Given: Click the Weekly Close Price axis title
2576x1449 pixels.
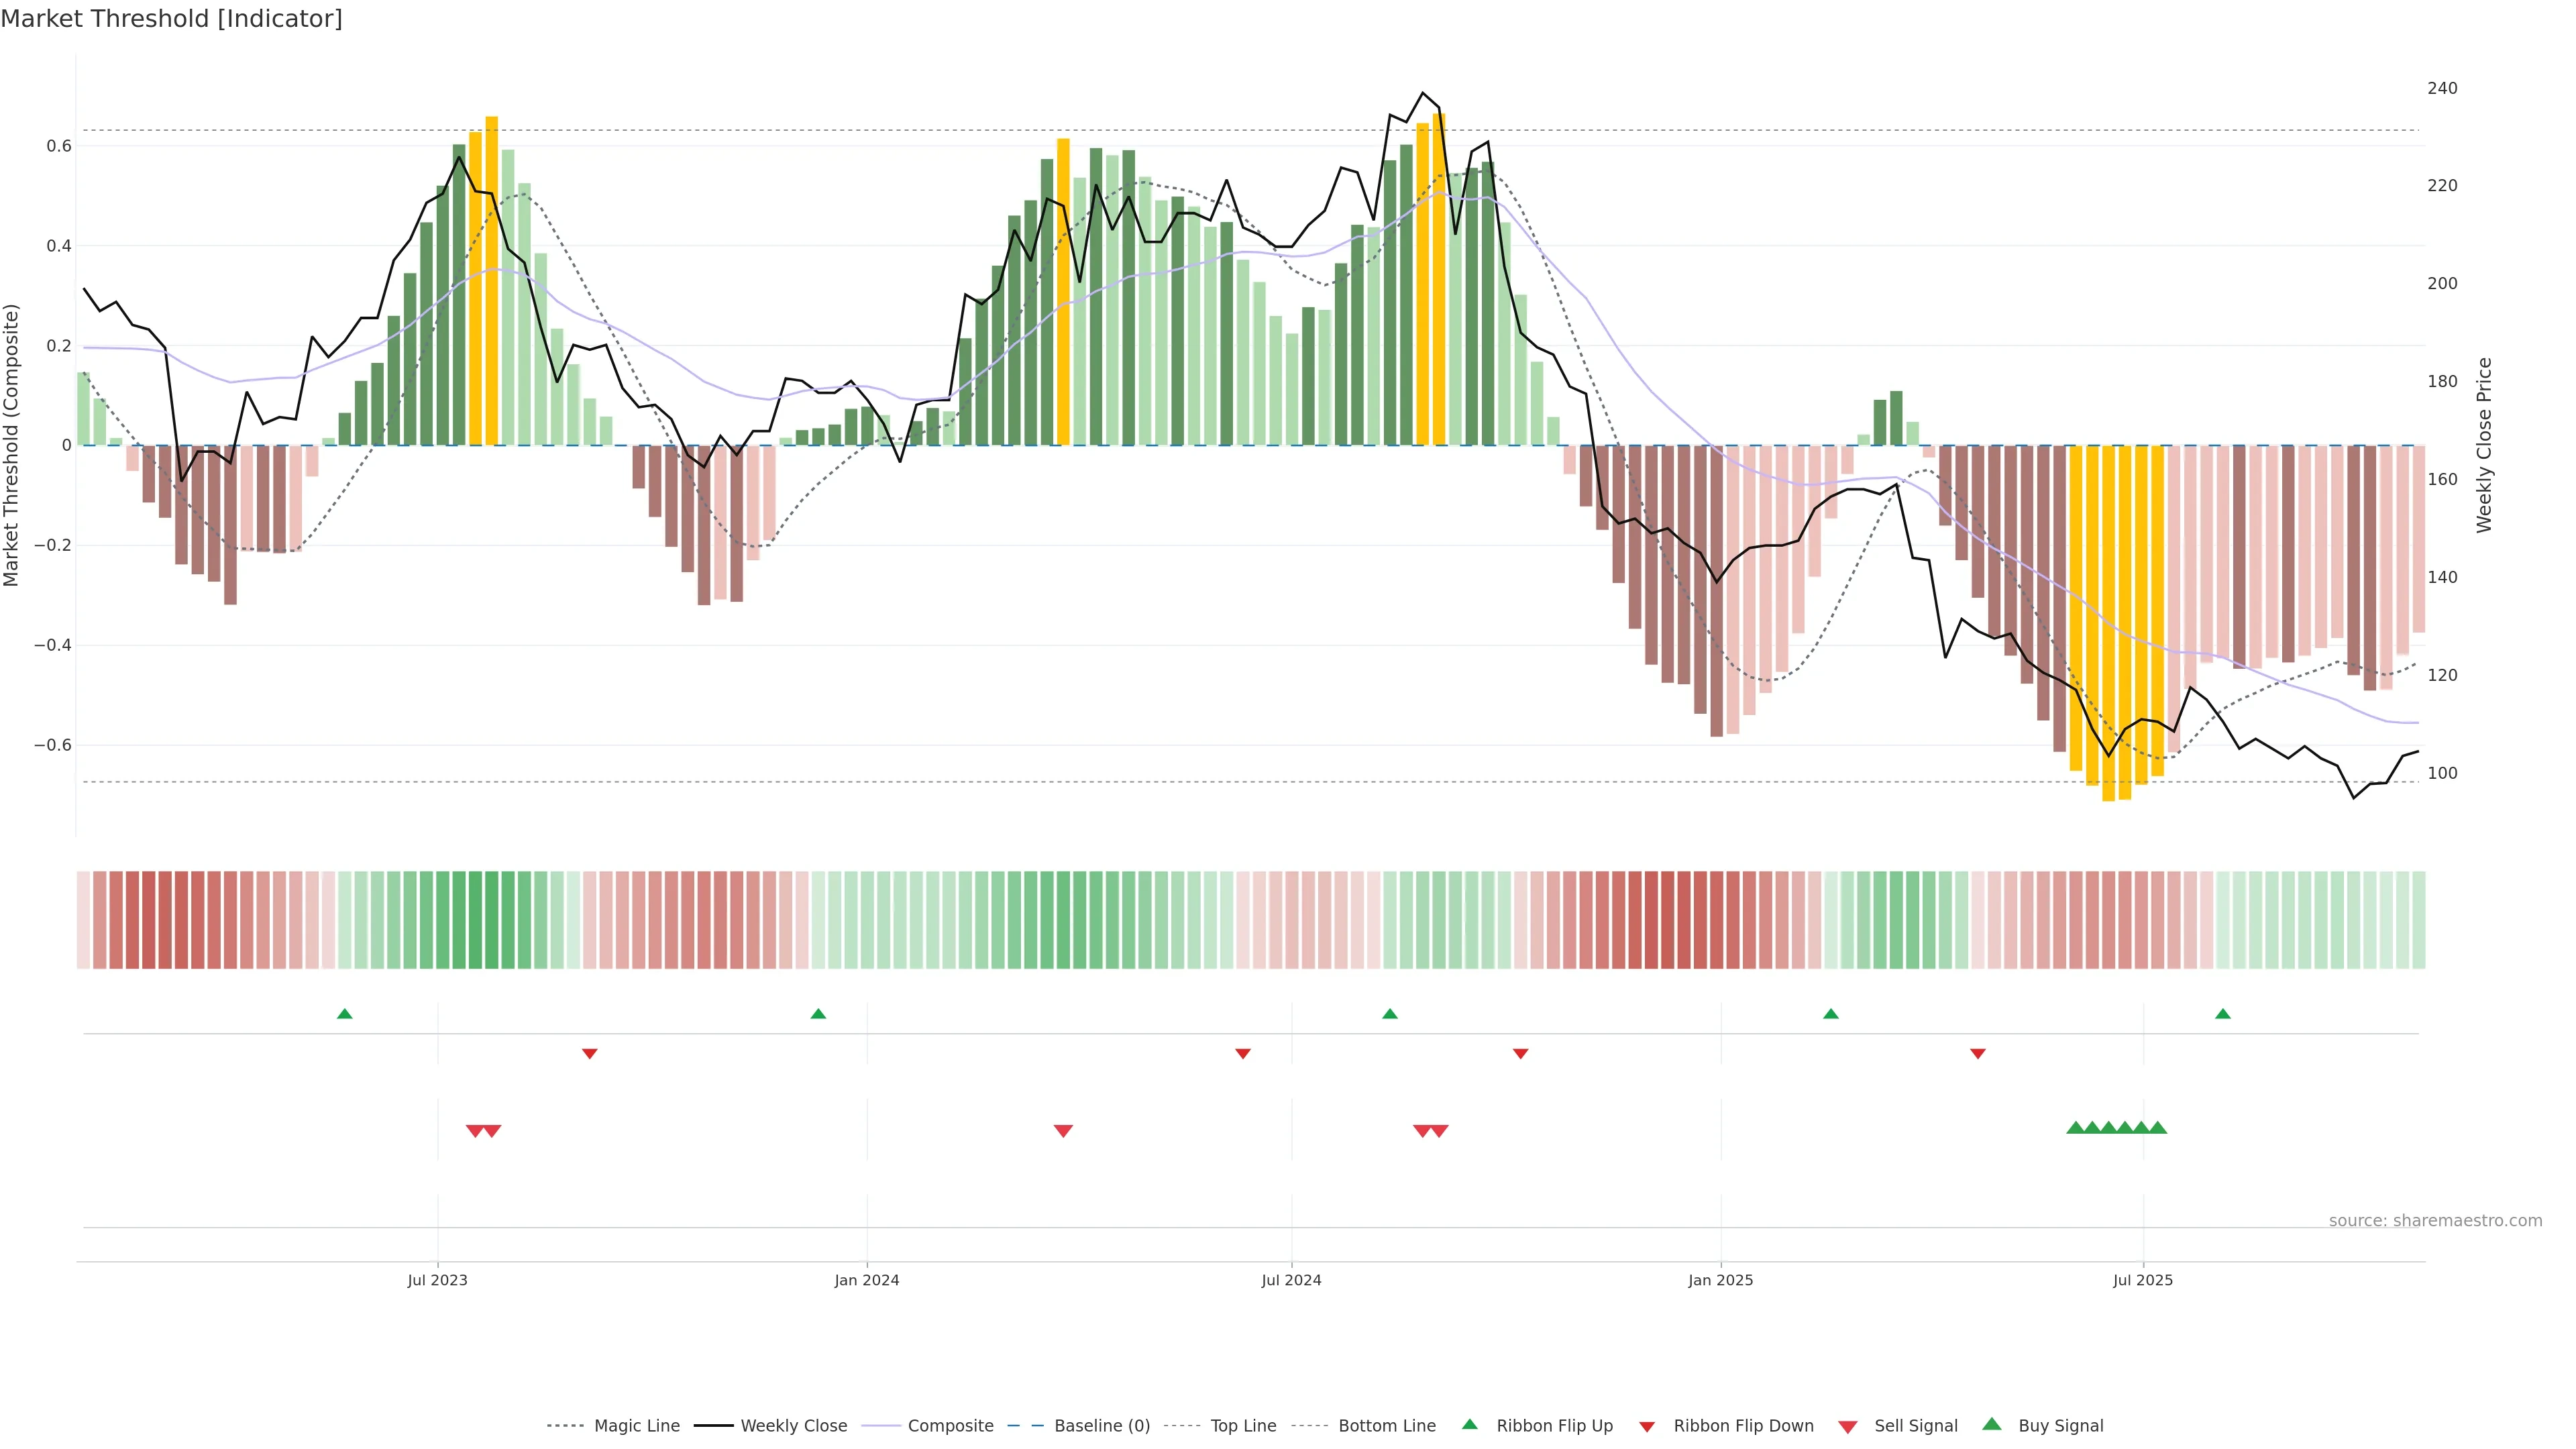Looking at the screenshot, I should (x=2484, y=445).
